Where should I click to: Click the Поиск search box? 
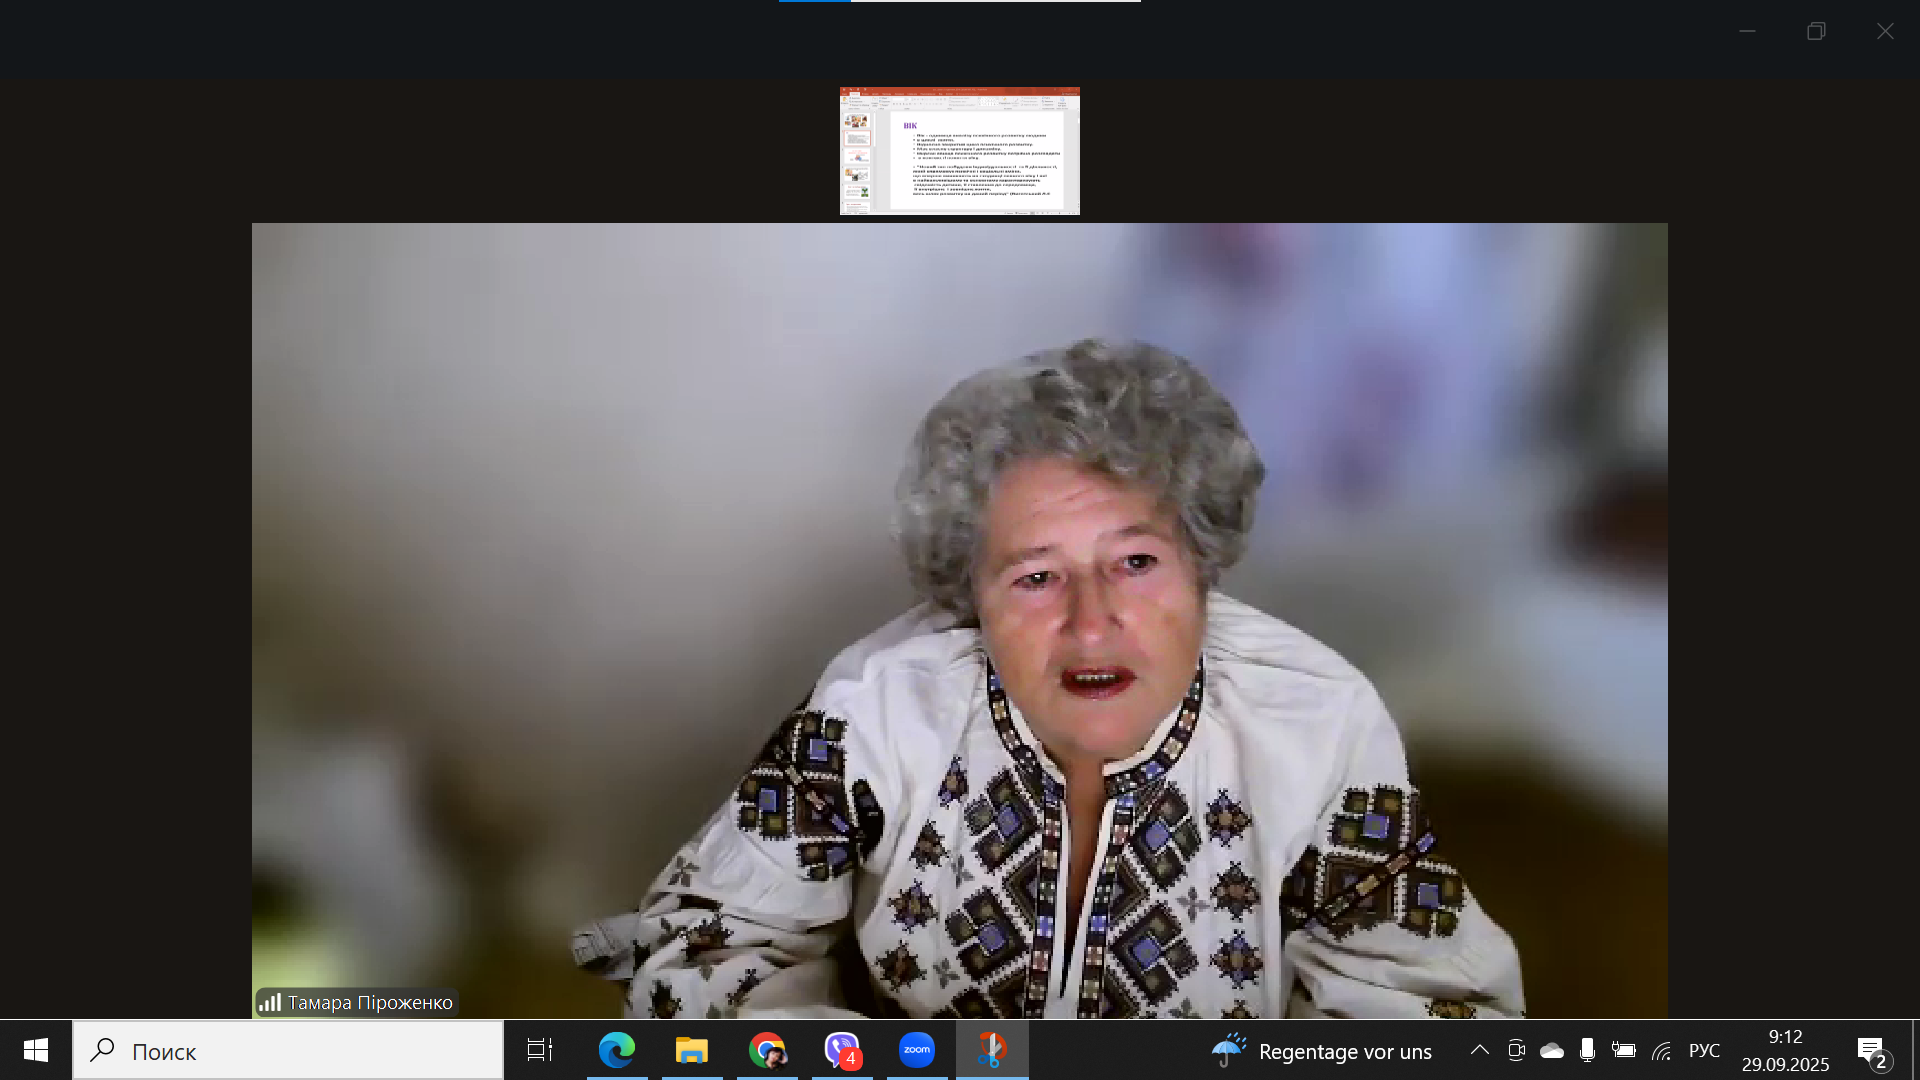(290, 1051)
